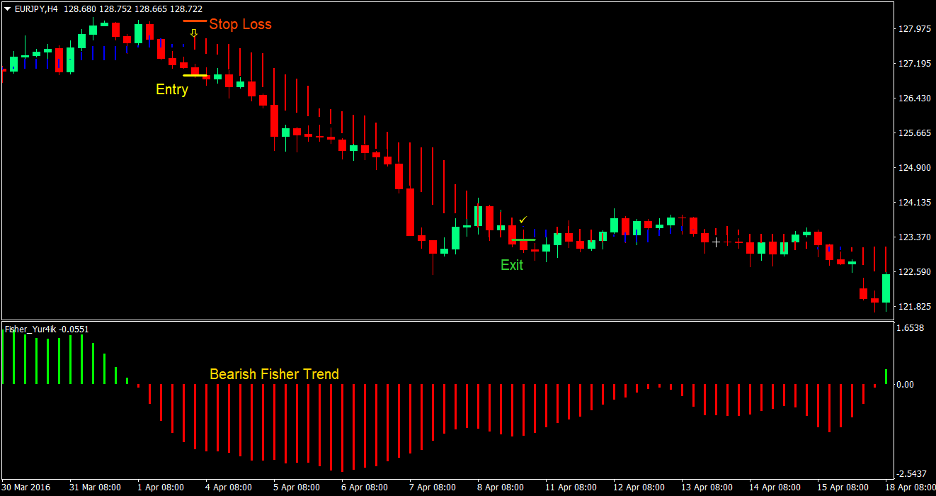The image size is (936, 496).
Task: Click price level 121.825 on the axis
Action: tap(914, 307)
